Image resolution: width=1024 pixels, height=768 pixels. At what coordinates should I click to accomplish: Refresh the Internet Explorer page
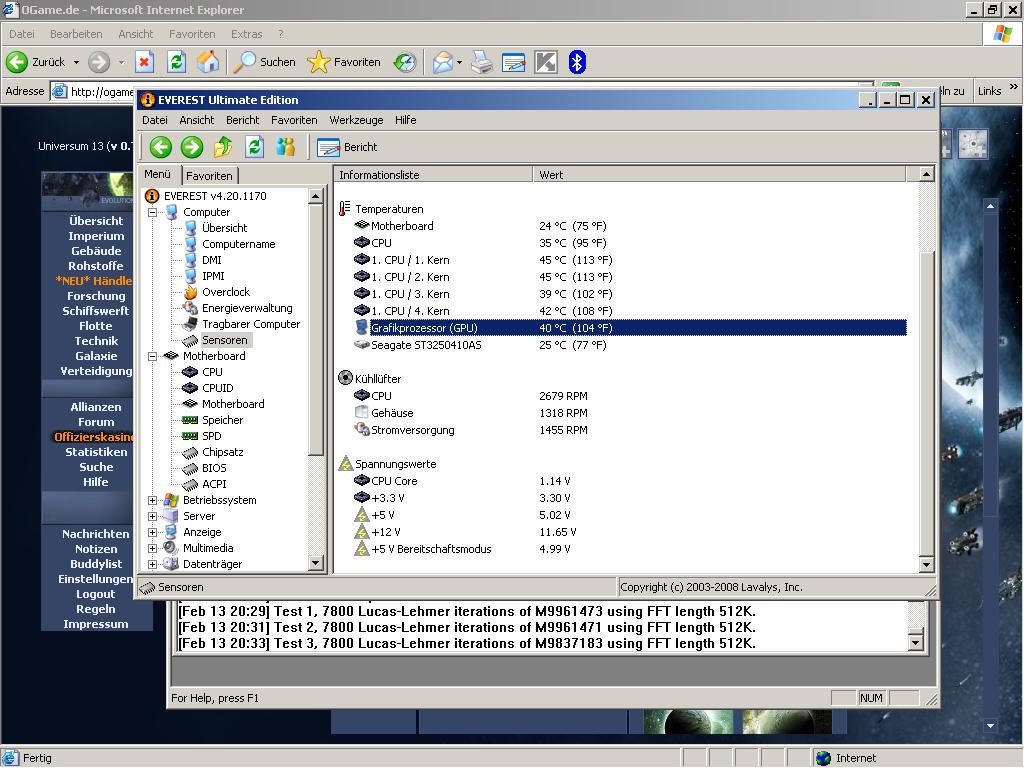click(176, 62)
